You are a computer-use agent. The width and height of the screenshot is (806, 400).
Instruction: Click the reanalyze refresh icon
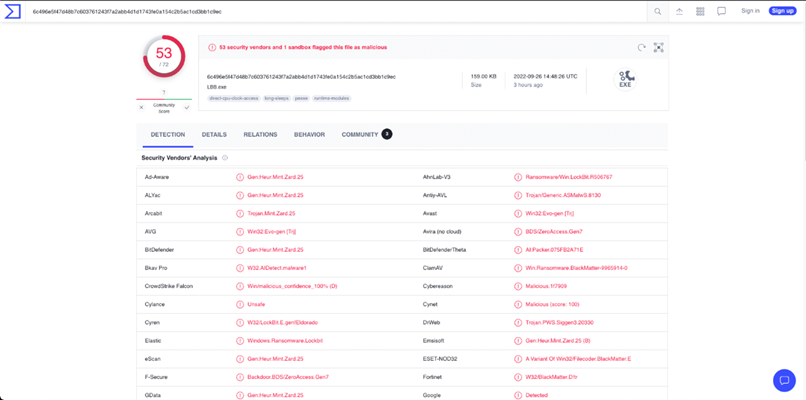click(x=642, y=47)
